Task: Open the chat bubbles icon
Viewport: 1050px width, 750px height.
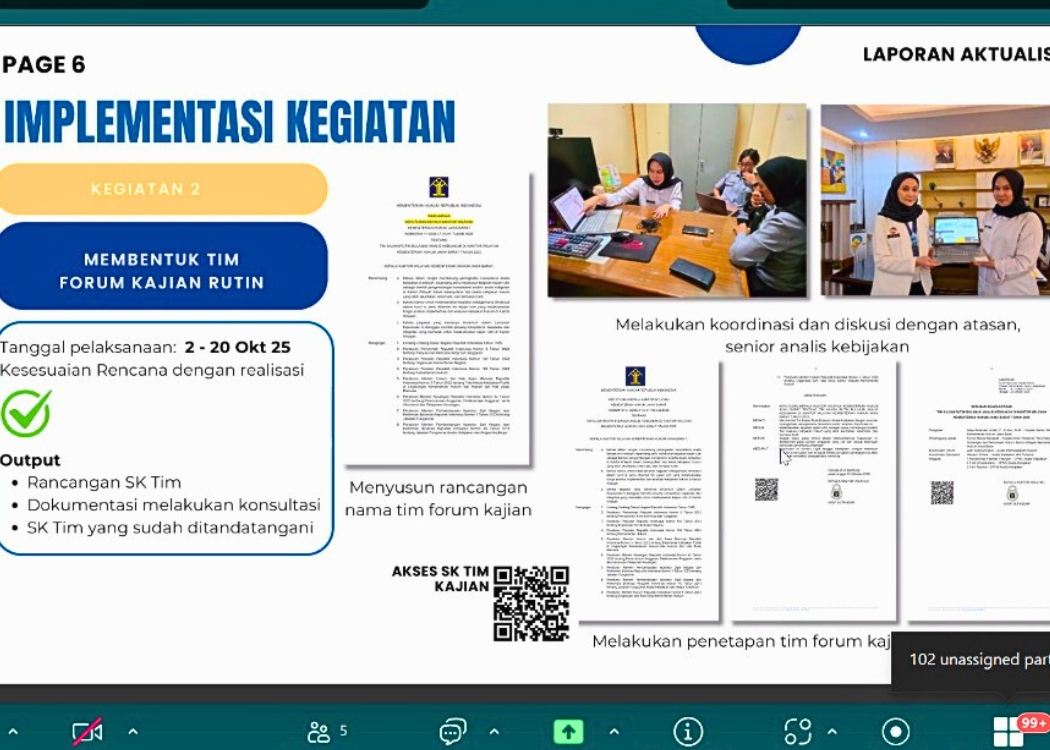Action: (453, 731)
